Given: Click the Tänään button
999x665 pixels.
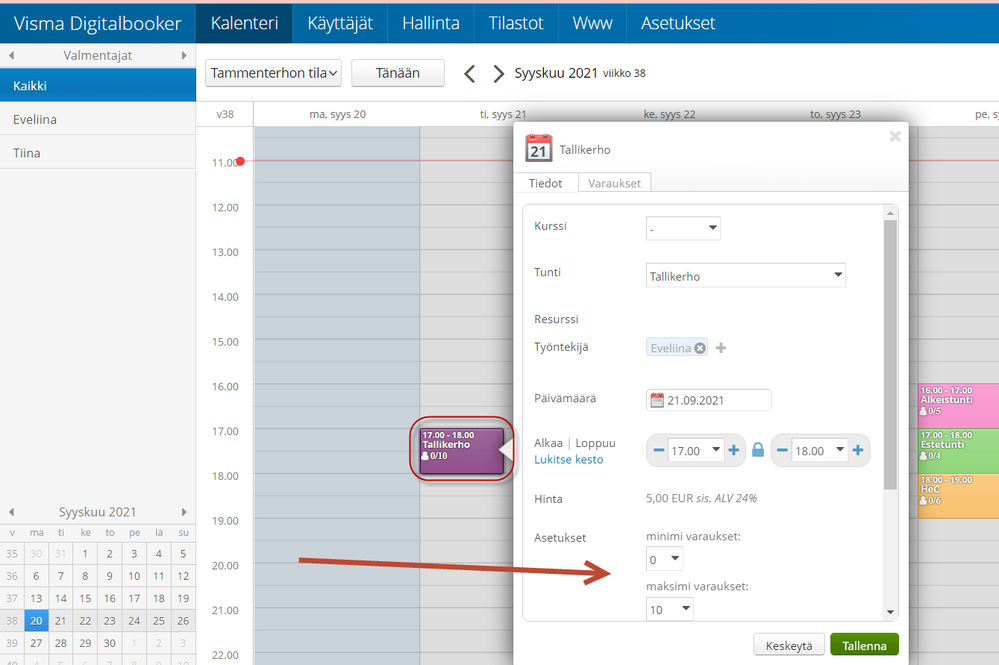Looking at the screenshot, I should tap(398, 73).
